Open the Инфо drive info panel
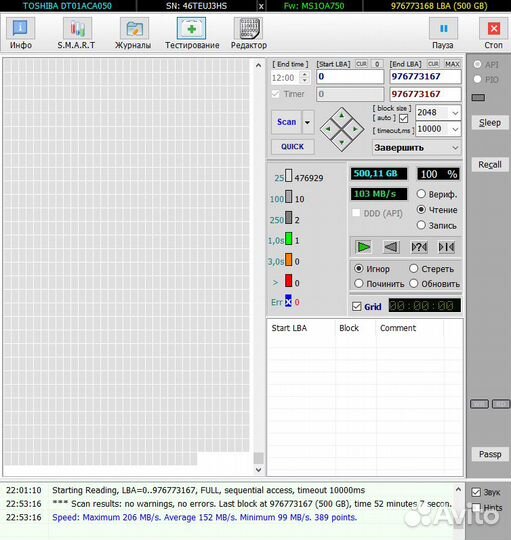The width and height of the screenshot is (511, 540). [20, 34]
